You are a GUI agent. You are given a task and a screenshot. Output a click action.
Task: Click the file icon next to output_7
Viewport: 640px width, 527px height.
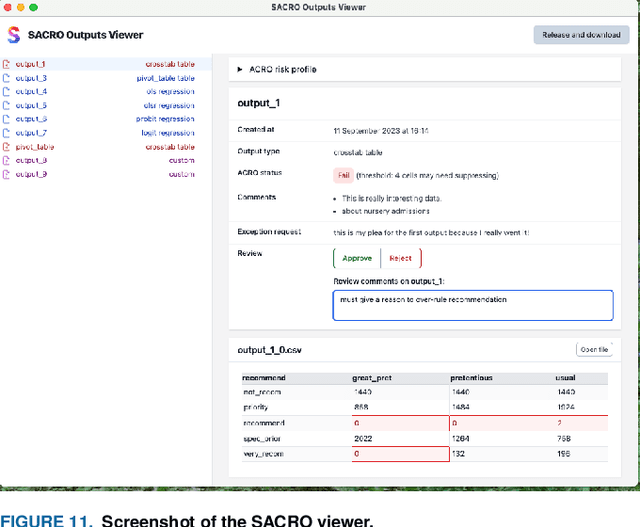click(7, 133)
